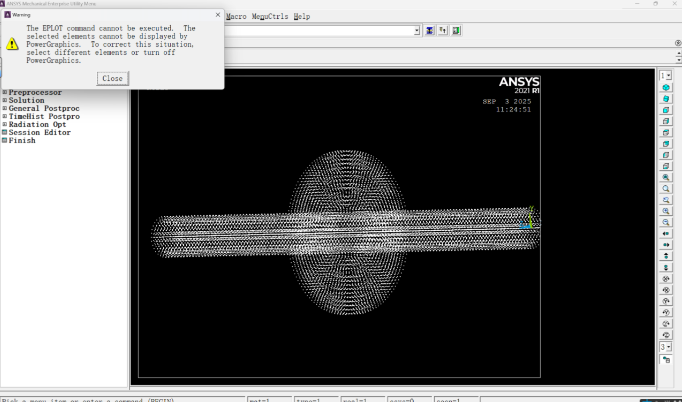
Task: Click the third icon beside command dropdown
Action: coord(456,31)
